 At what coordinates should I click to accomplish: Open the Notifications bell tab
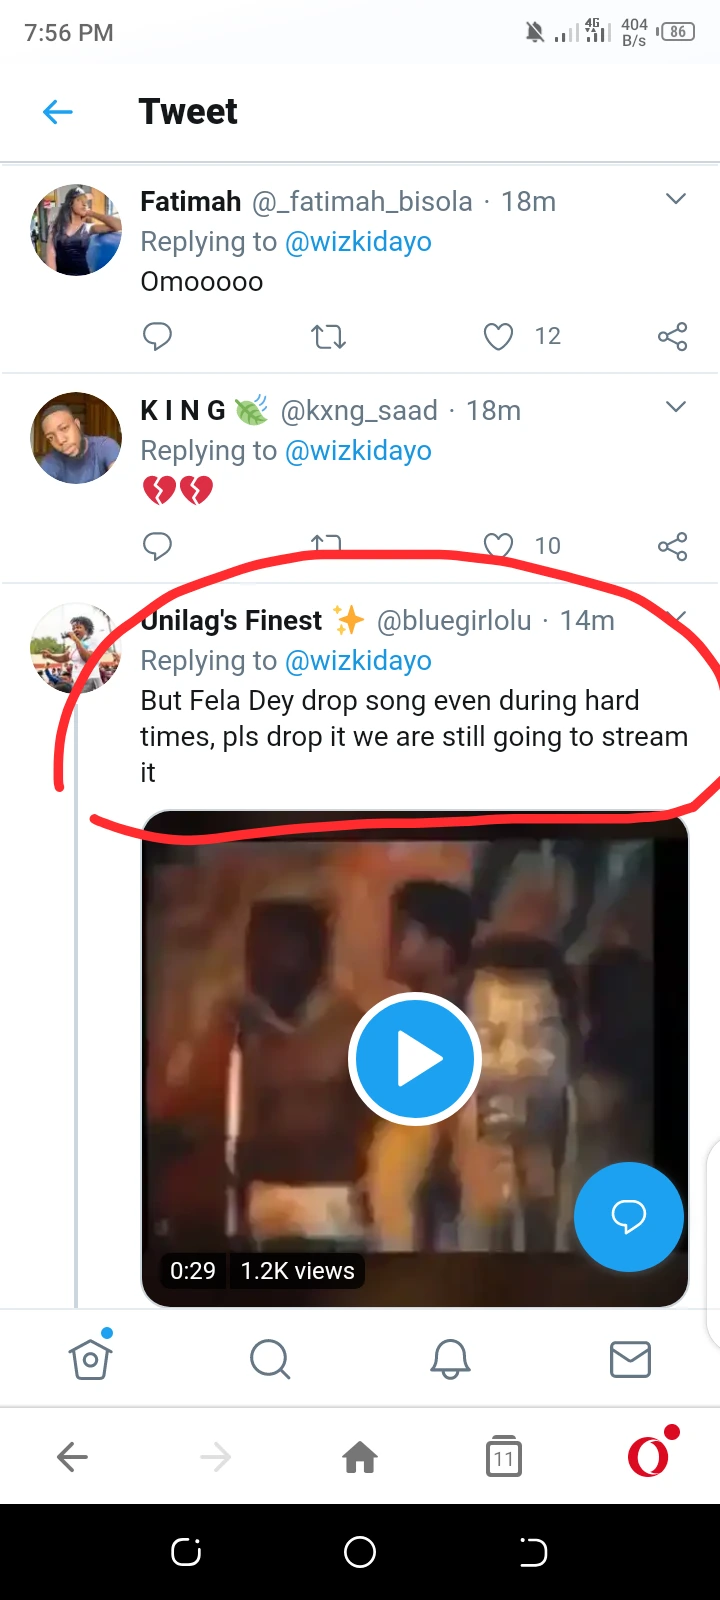pyautogui.click(x=450, y=1358)
